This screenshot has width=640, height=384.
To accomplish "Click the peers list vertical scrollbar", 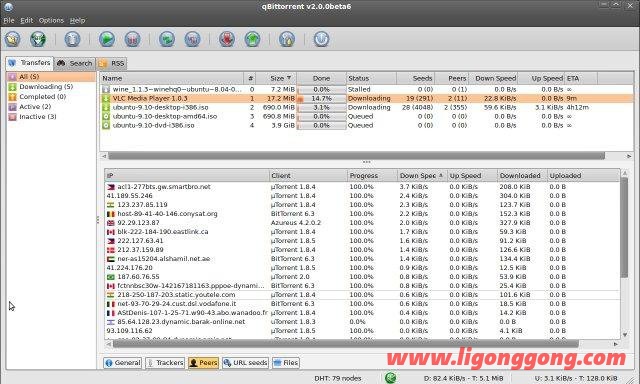I will [x=624, y=228].
